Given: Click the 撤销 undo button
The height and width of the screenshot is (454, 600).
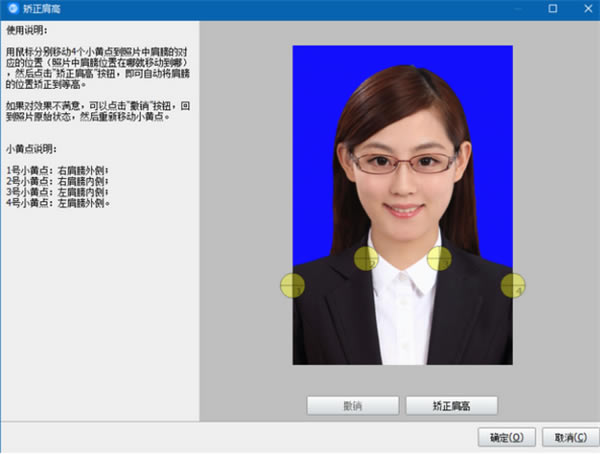Looking at the screenshot, I should [x=353, y=406].
